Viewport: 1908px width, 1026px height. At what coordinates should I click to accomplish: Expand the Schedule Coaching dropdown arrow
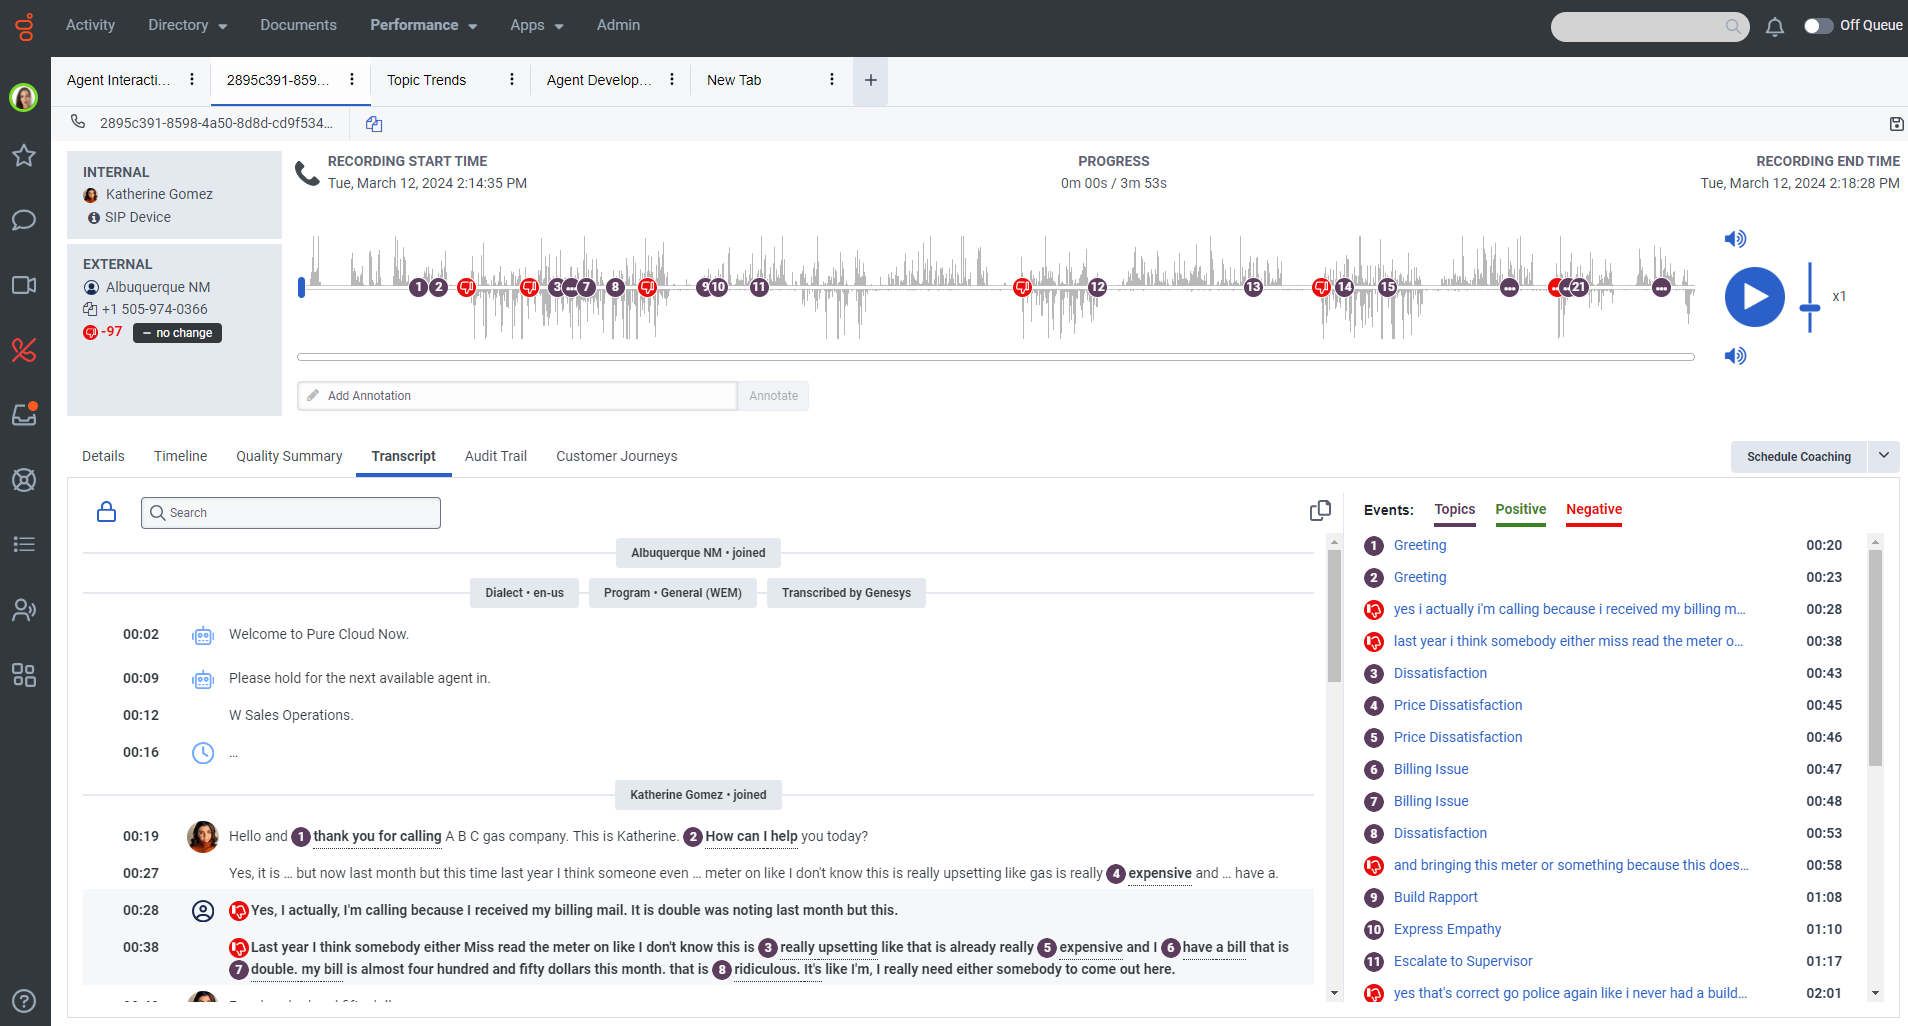pos(1884,456)
